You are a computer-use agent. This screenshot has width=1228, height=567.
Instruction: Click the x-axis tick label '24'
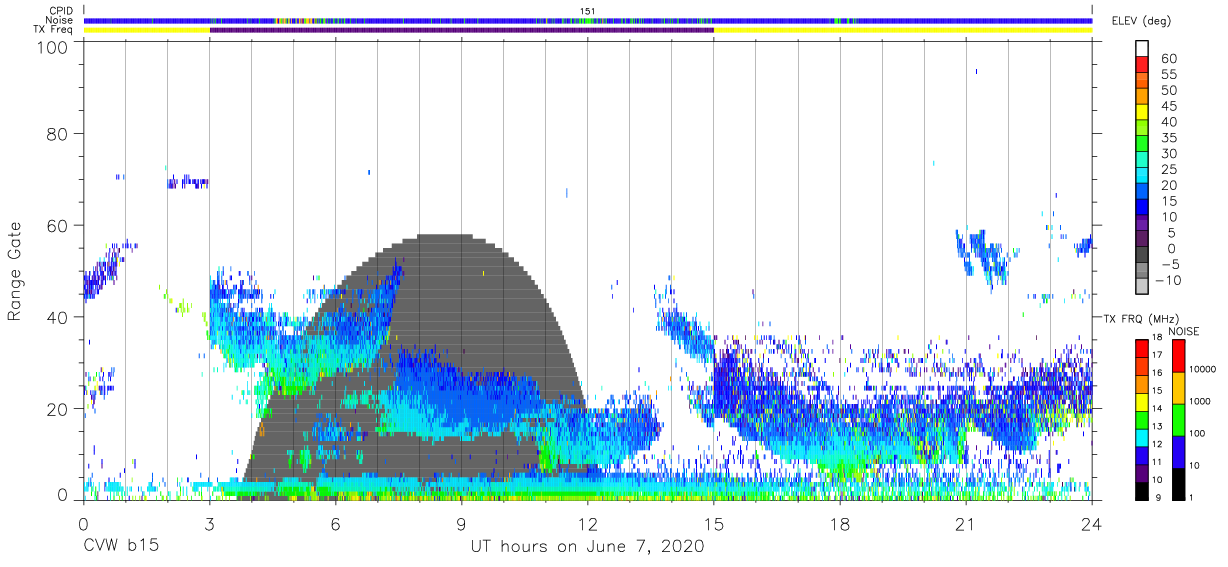point(1091,523)
